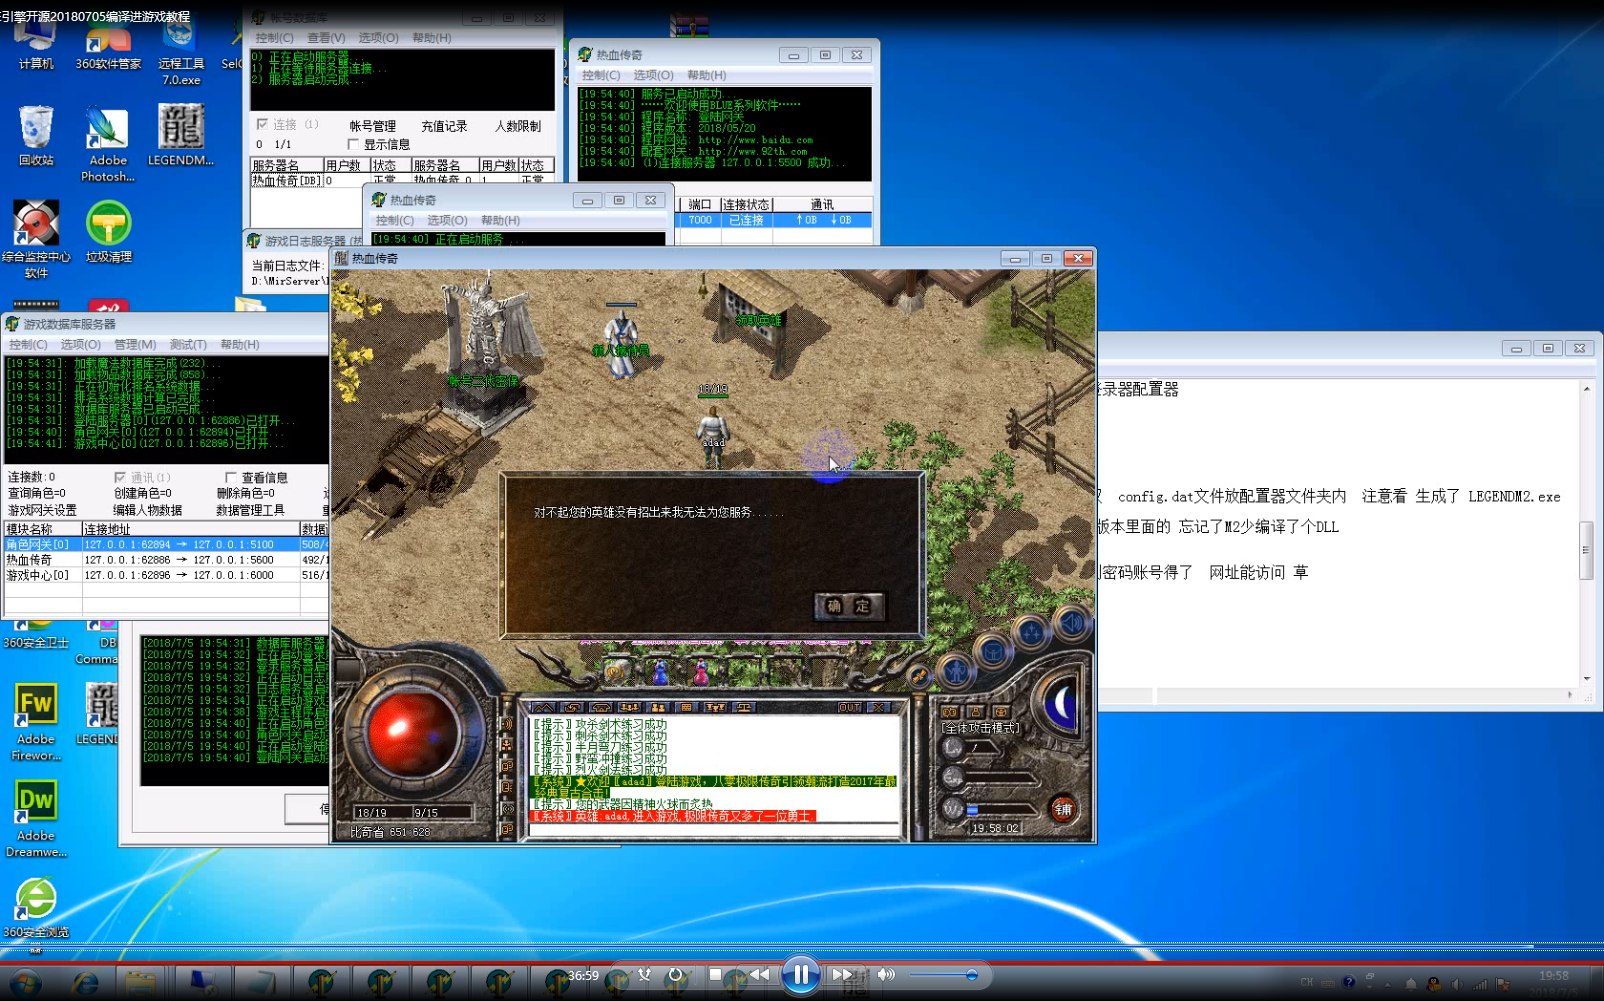Open the character figure round game button
This screenshot has height=1001, width=1604.
click(956, 671)
